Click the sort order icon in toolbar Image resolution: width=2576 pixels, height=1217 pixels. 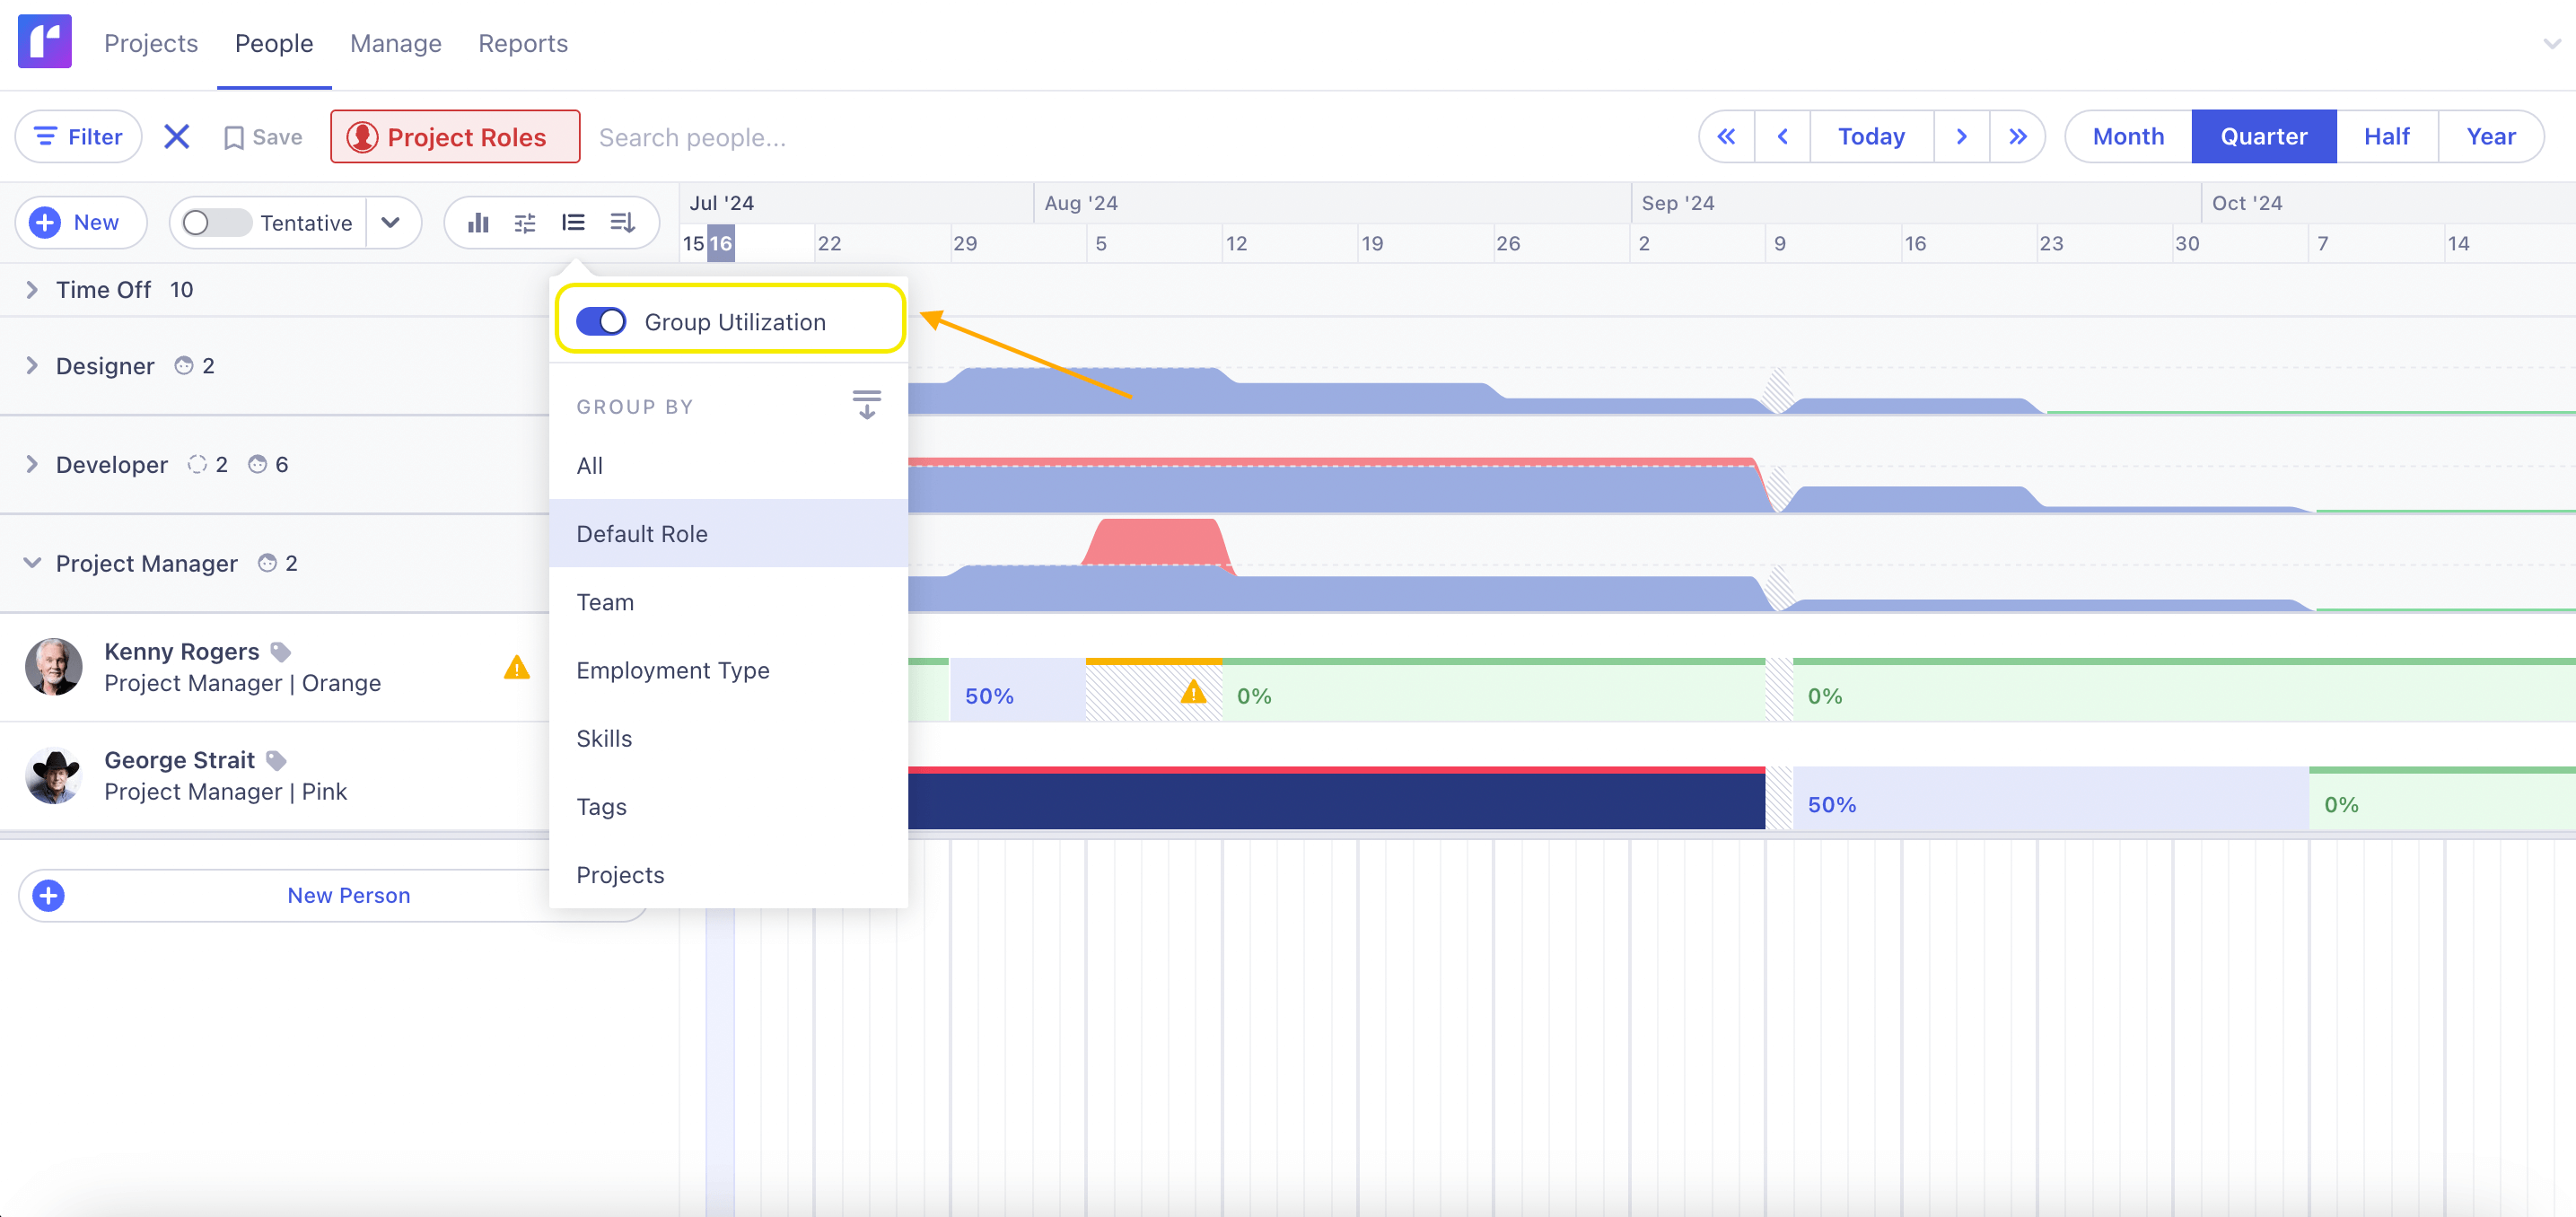[622, 222]
